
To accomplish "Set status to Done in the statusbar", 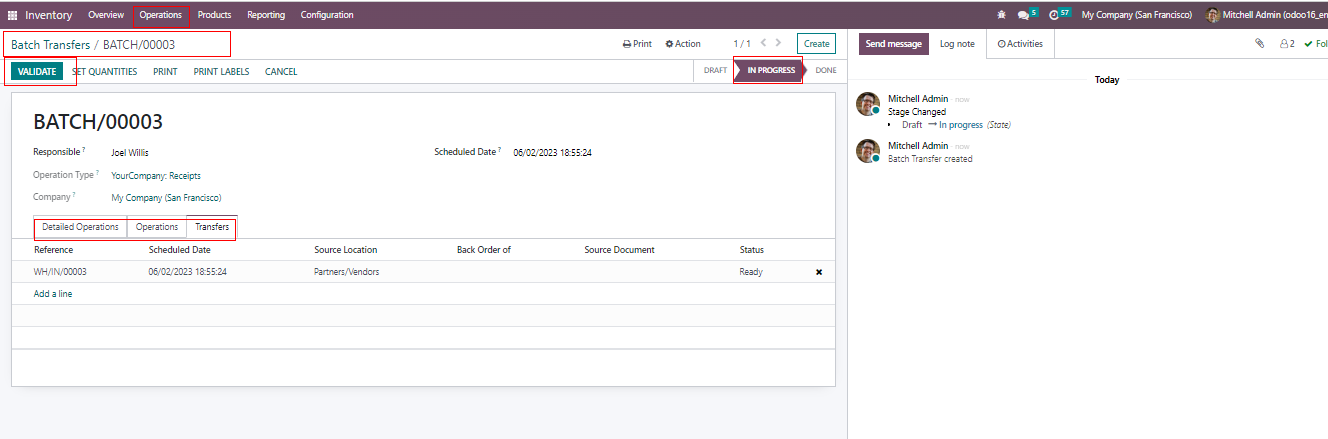I will 825,70.
